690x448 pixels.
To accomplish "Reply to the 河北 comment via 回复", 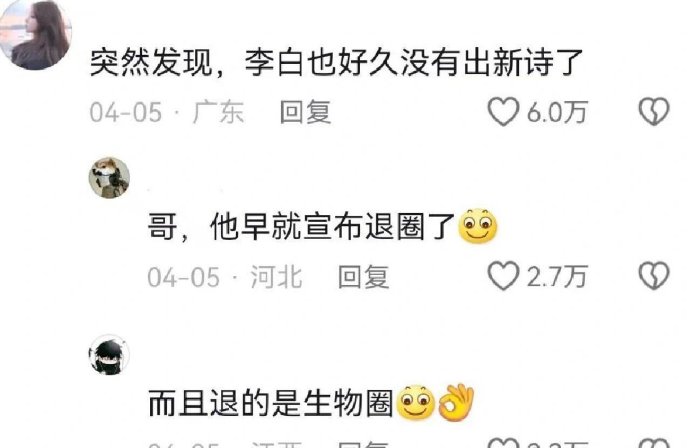I will (363, 277).
